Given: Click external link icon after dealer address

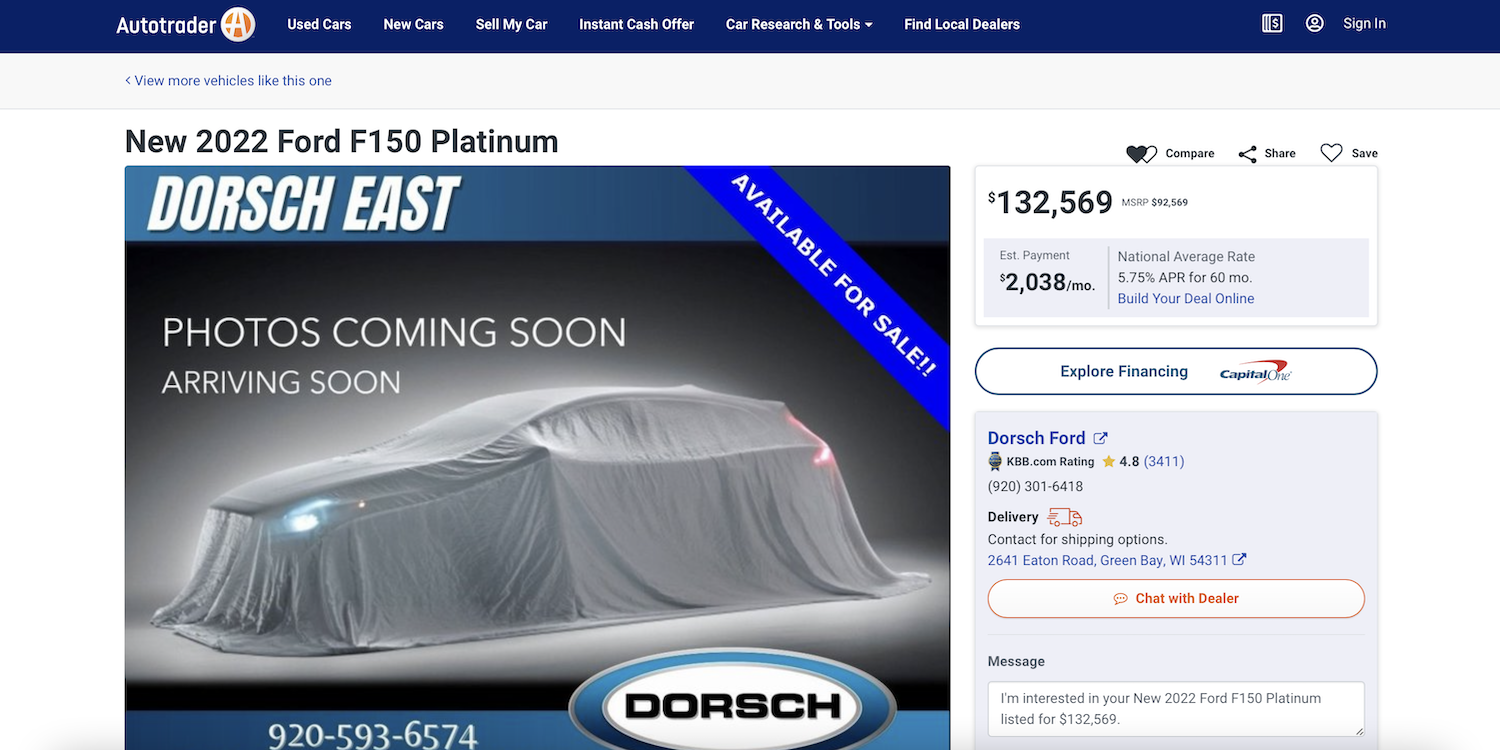Looking at the screenshot, I should pyautogui.click(x=1239, y=560).
